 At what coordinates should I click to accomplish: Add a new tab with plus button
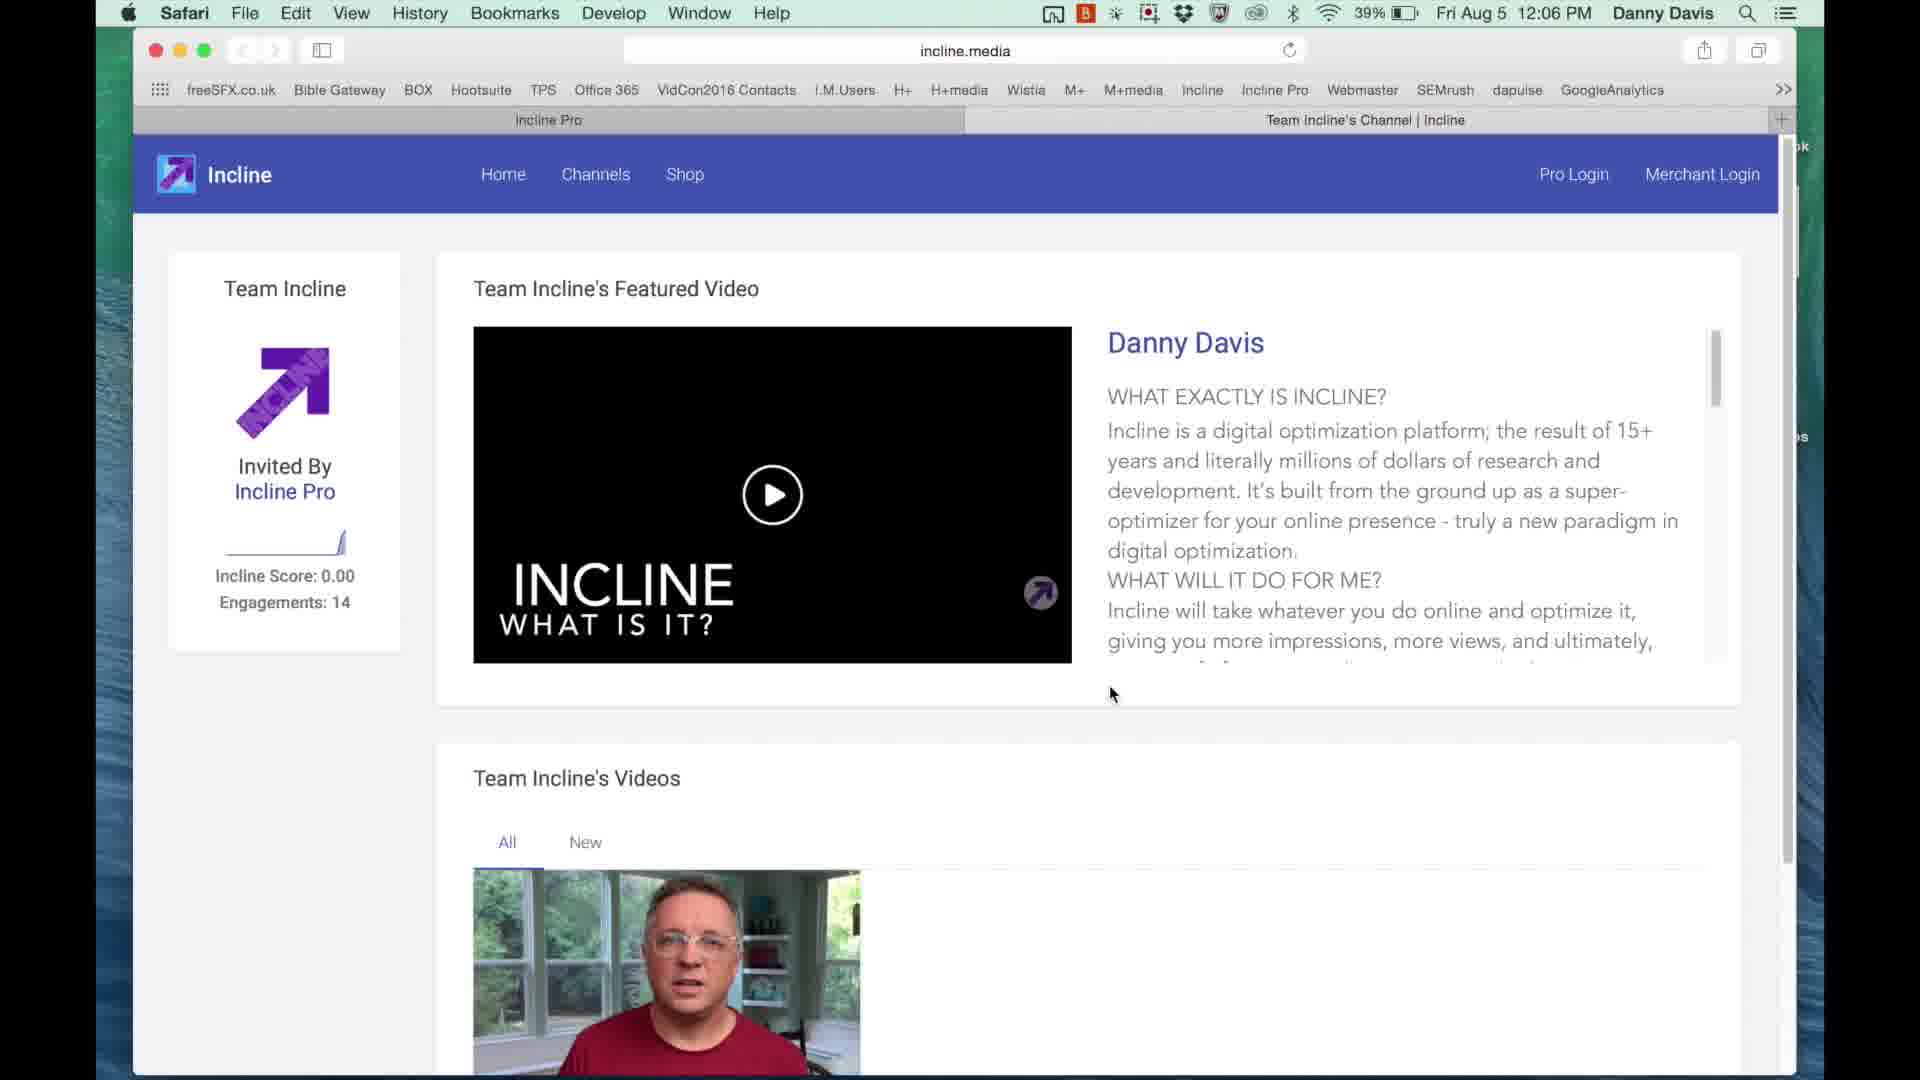pyautogui.click(x=1781, y=120)
